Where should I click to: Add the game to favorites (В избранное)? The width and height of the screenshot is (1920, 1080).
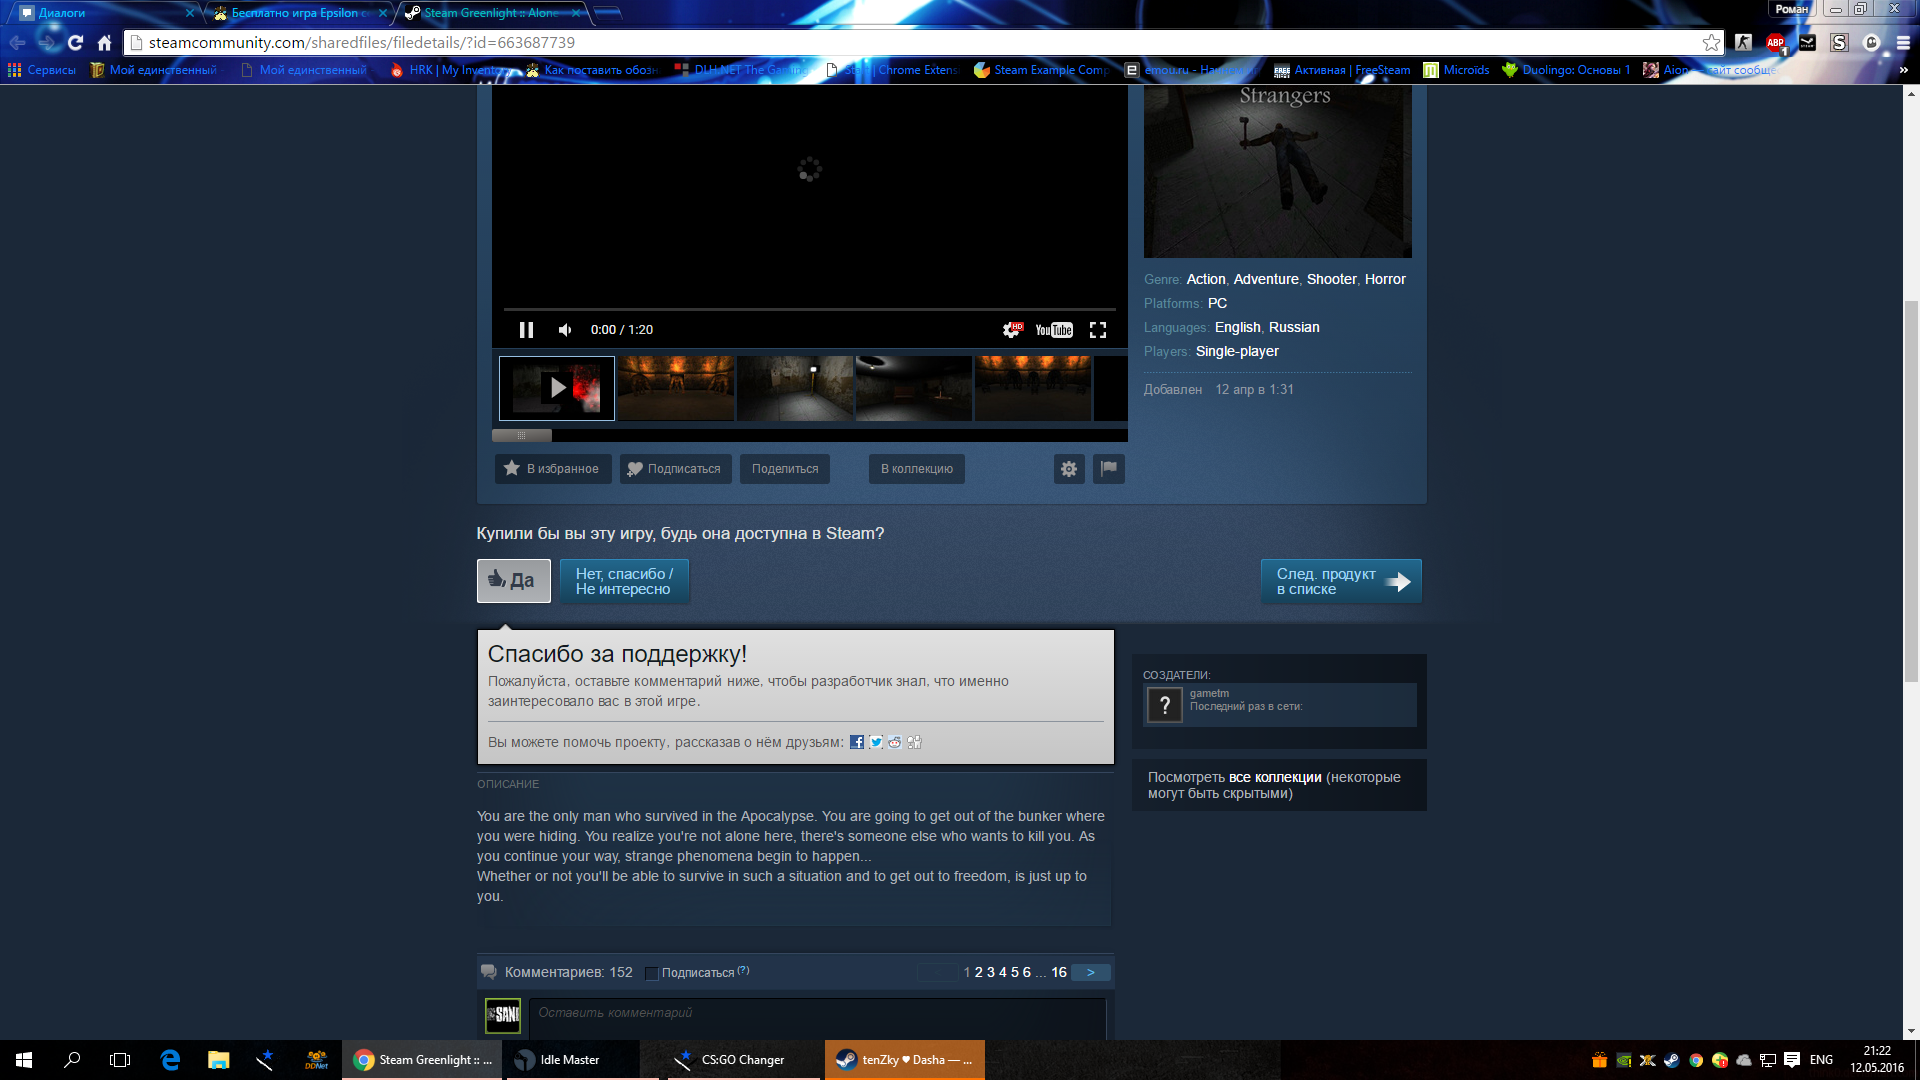553,469
